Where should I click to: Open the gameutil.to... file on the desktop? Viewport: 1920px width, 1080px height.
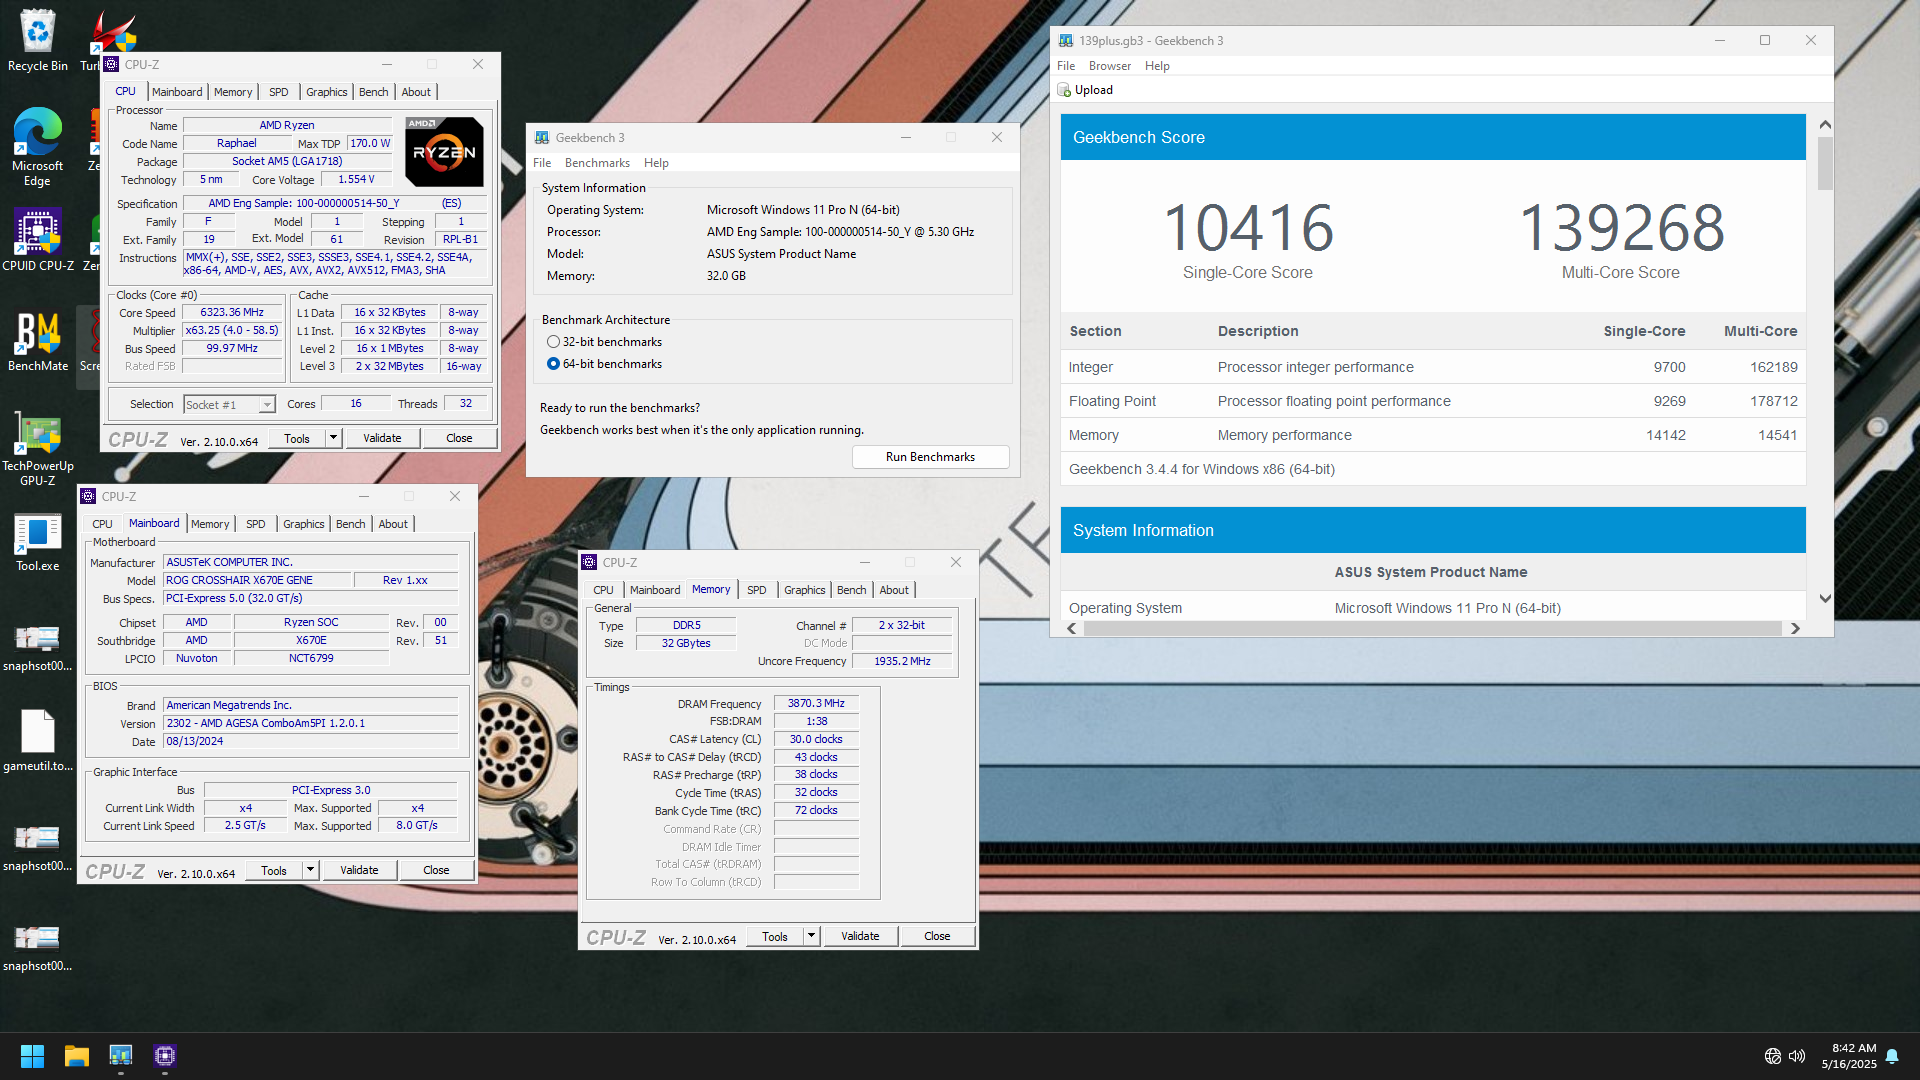(38, 741)
